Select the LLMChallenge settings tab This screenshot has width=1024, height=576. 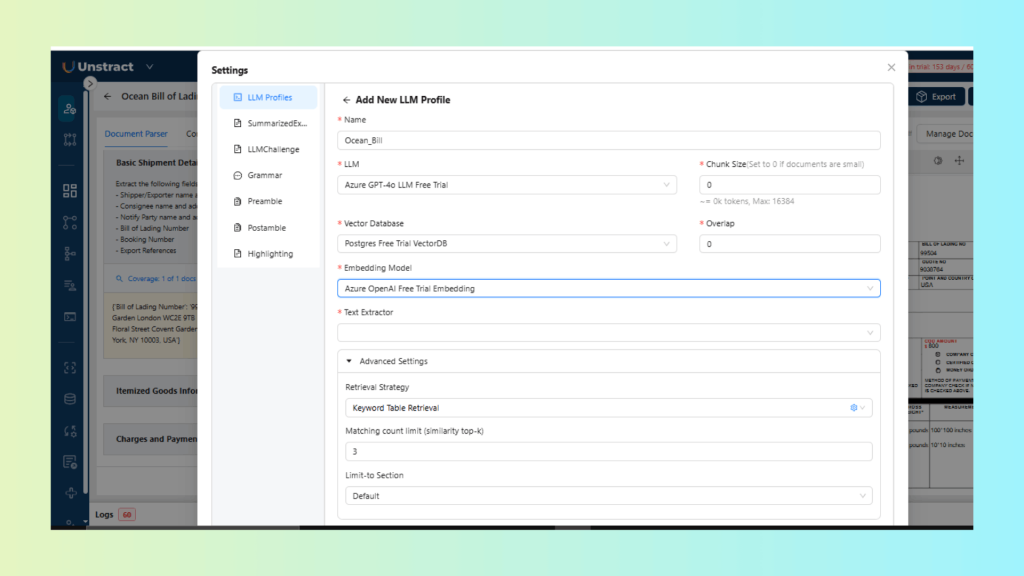(268, 149)
